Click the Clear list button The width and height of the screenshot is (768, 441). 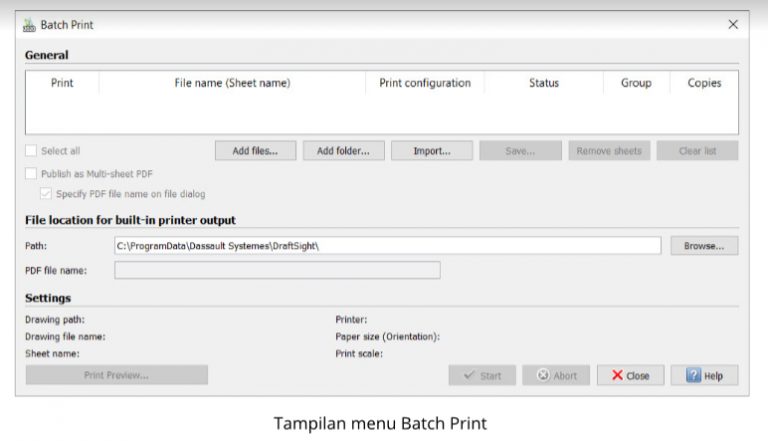(x=697, y=151)
